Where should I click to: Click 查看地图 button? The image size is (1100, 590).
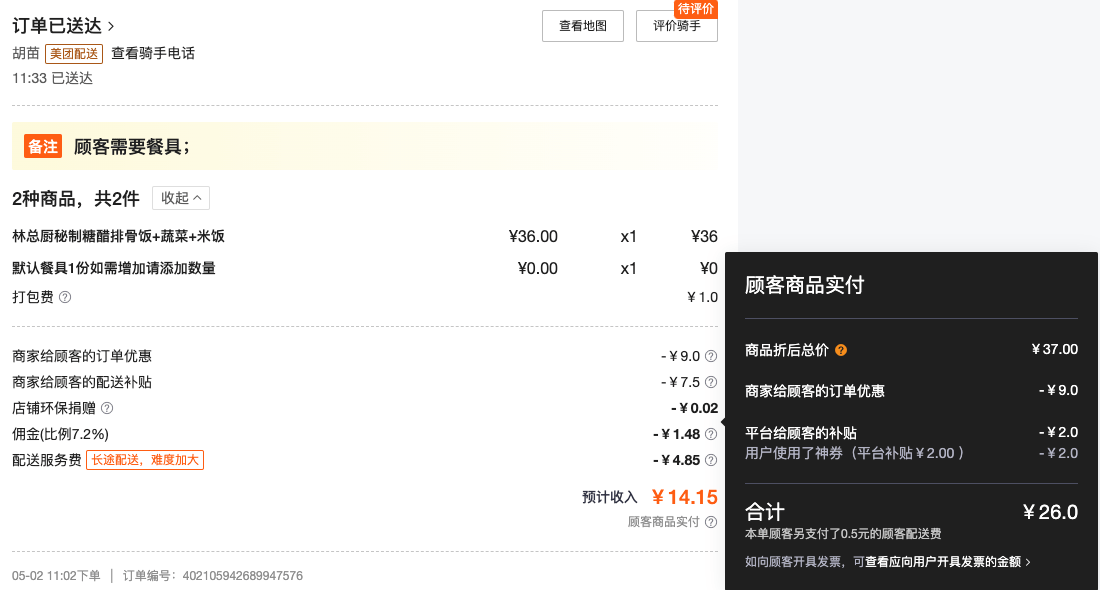582,26
